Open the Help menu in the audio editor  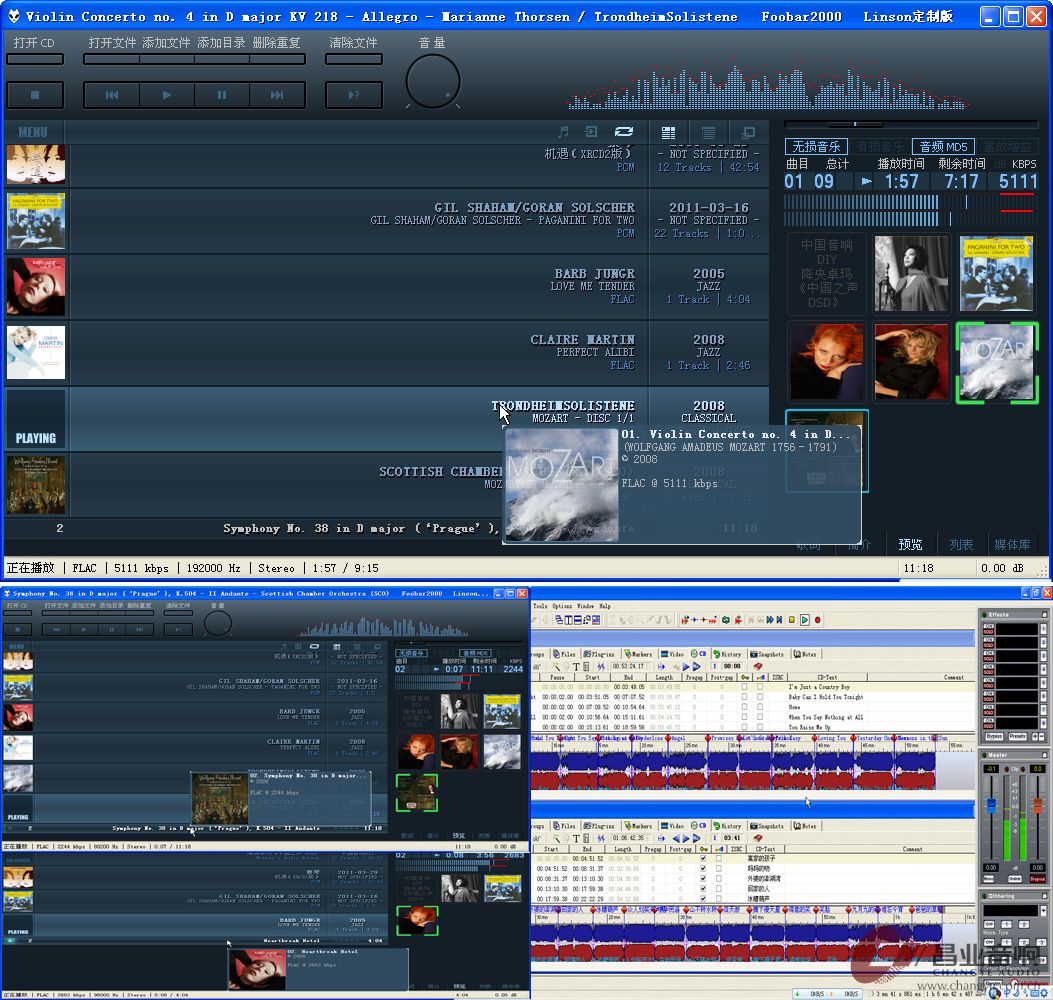point(605,606)
